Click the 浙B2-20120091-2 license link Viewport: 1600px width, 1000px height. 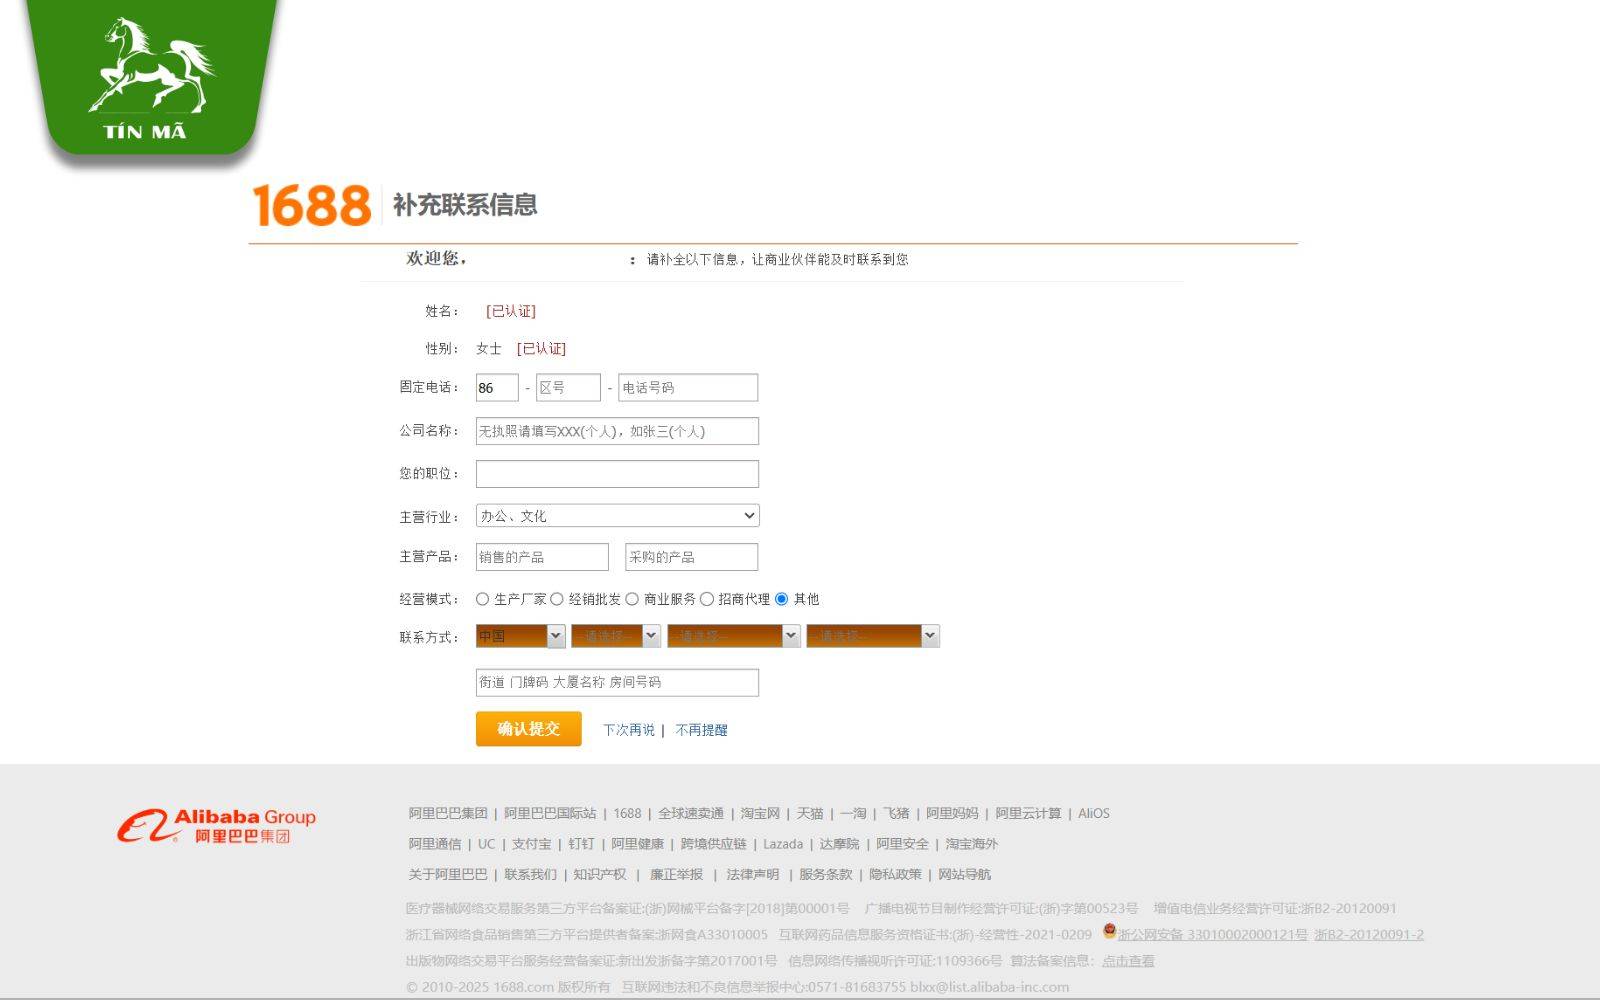tap(1369, 934)
